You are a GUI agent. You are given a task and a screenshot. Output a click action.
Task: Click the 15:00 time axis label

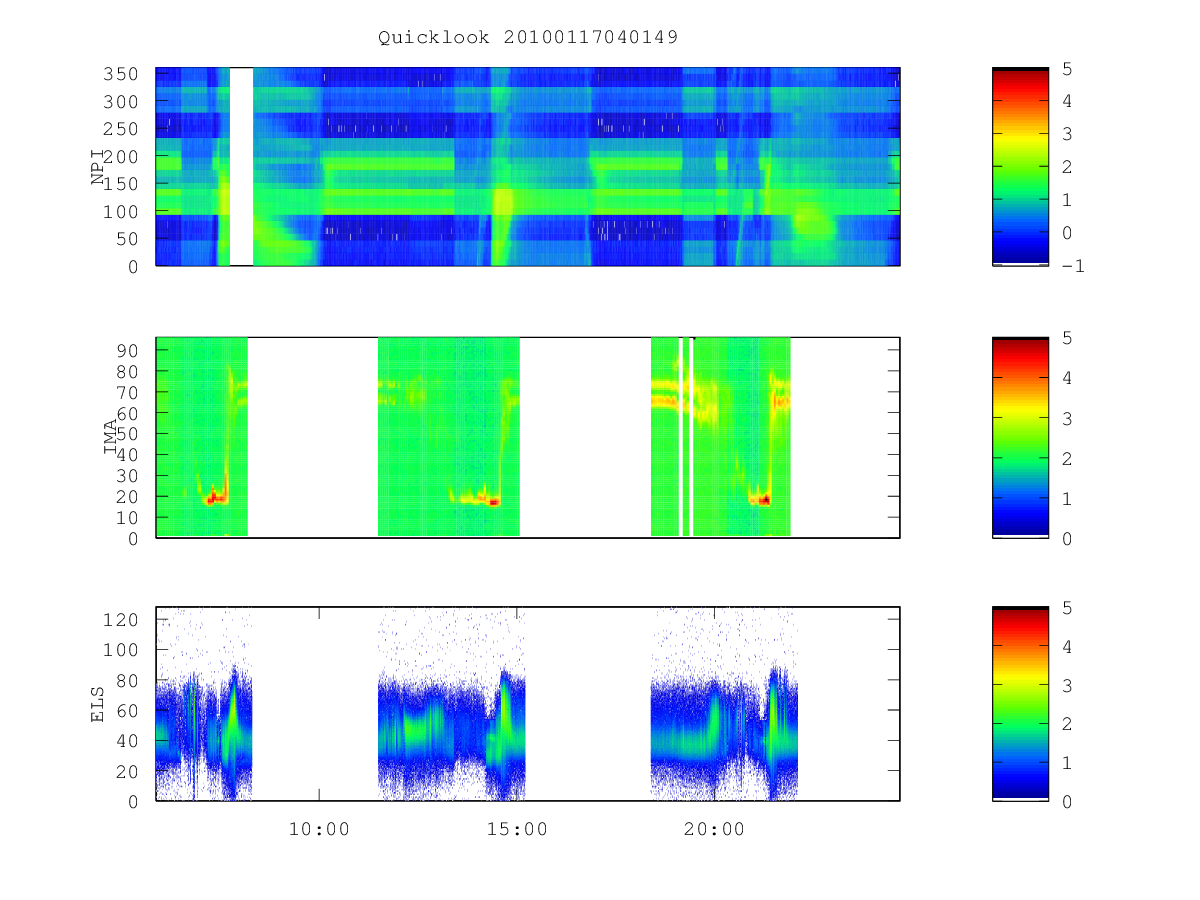pos(517,829)
